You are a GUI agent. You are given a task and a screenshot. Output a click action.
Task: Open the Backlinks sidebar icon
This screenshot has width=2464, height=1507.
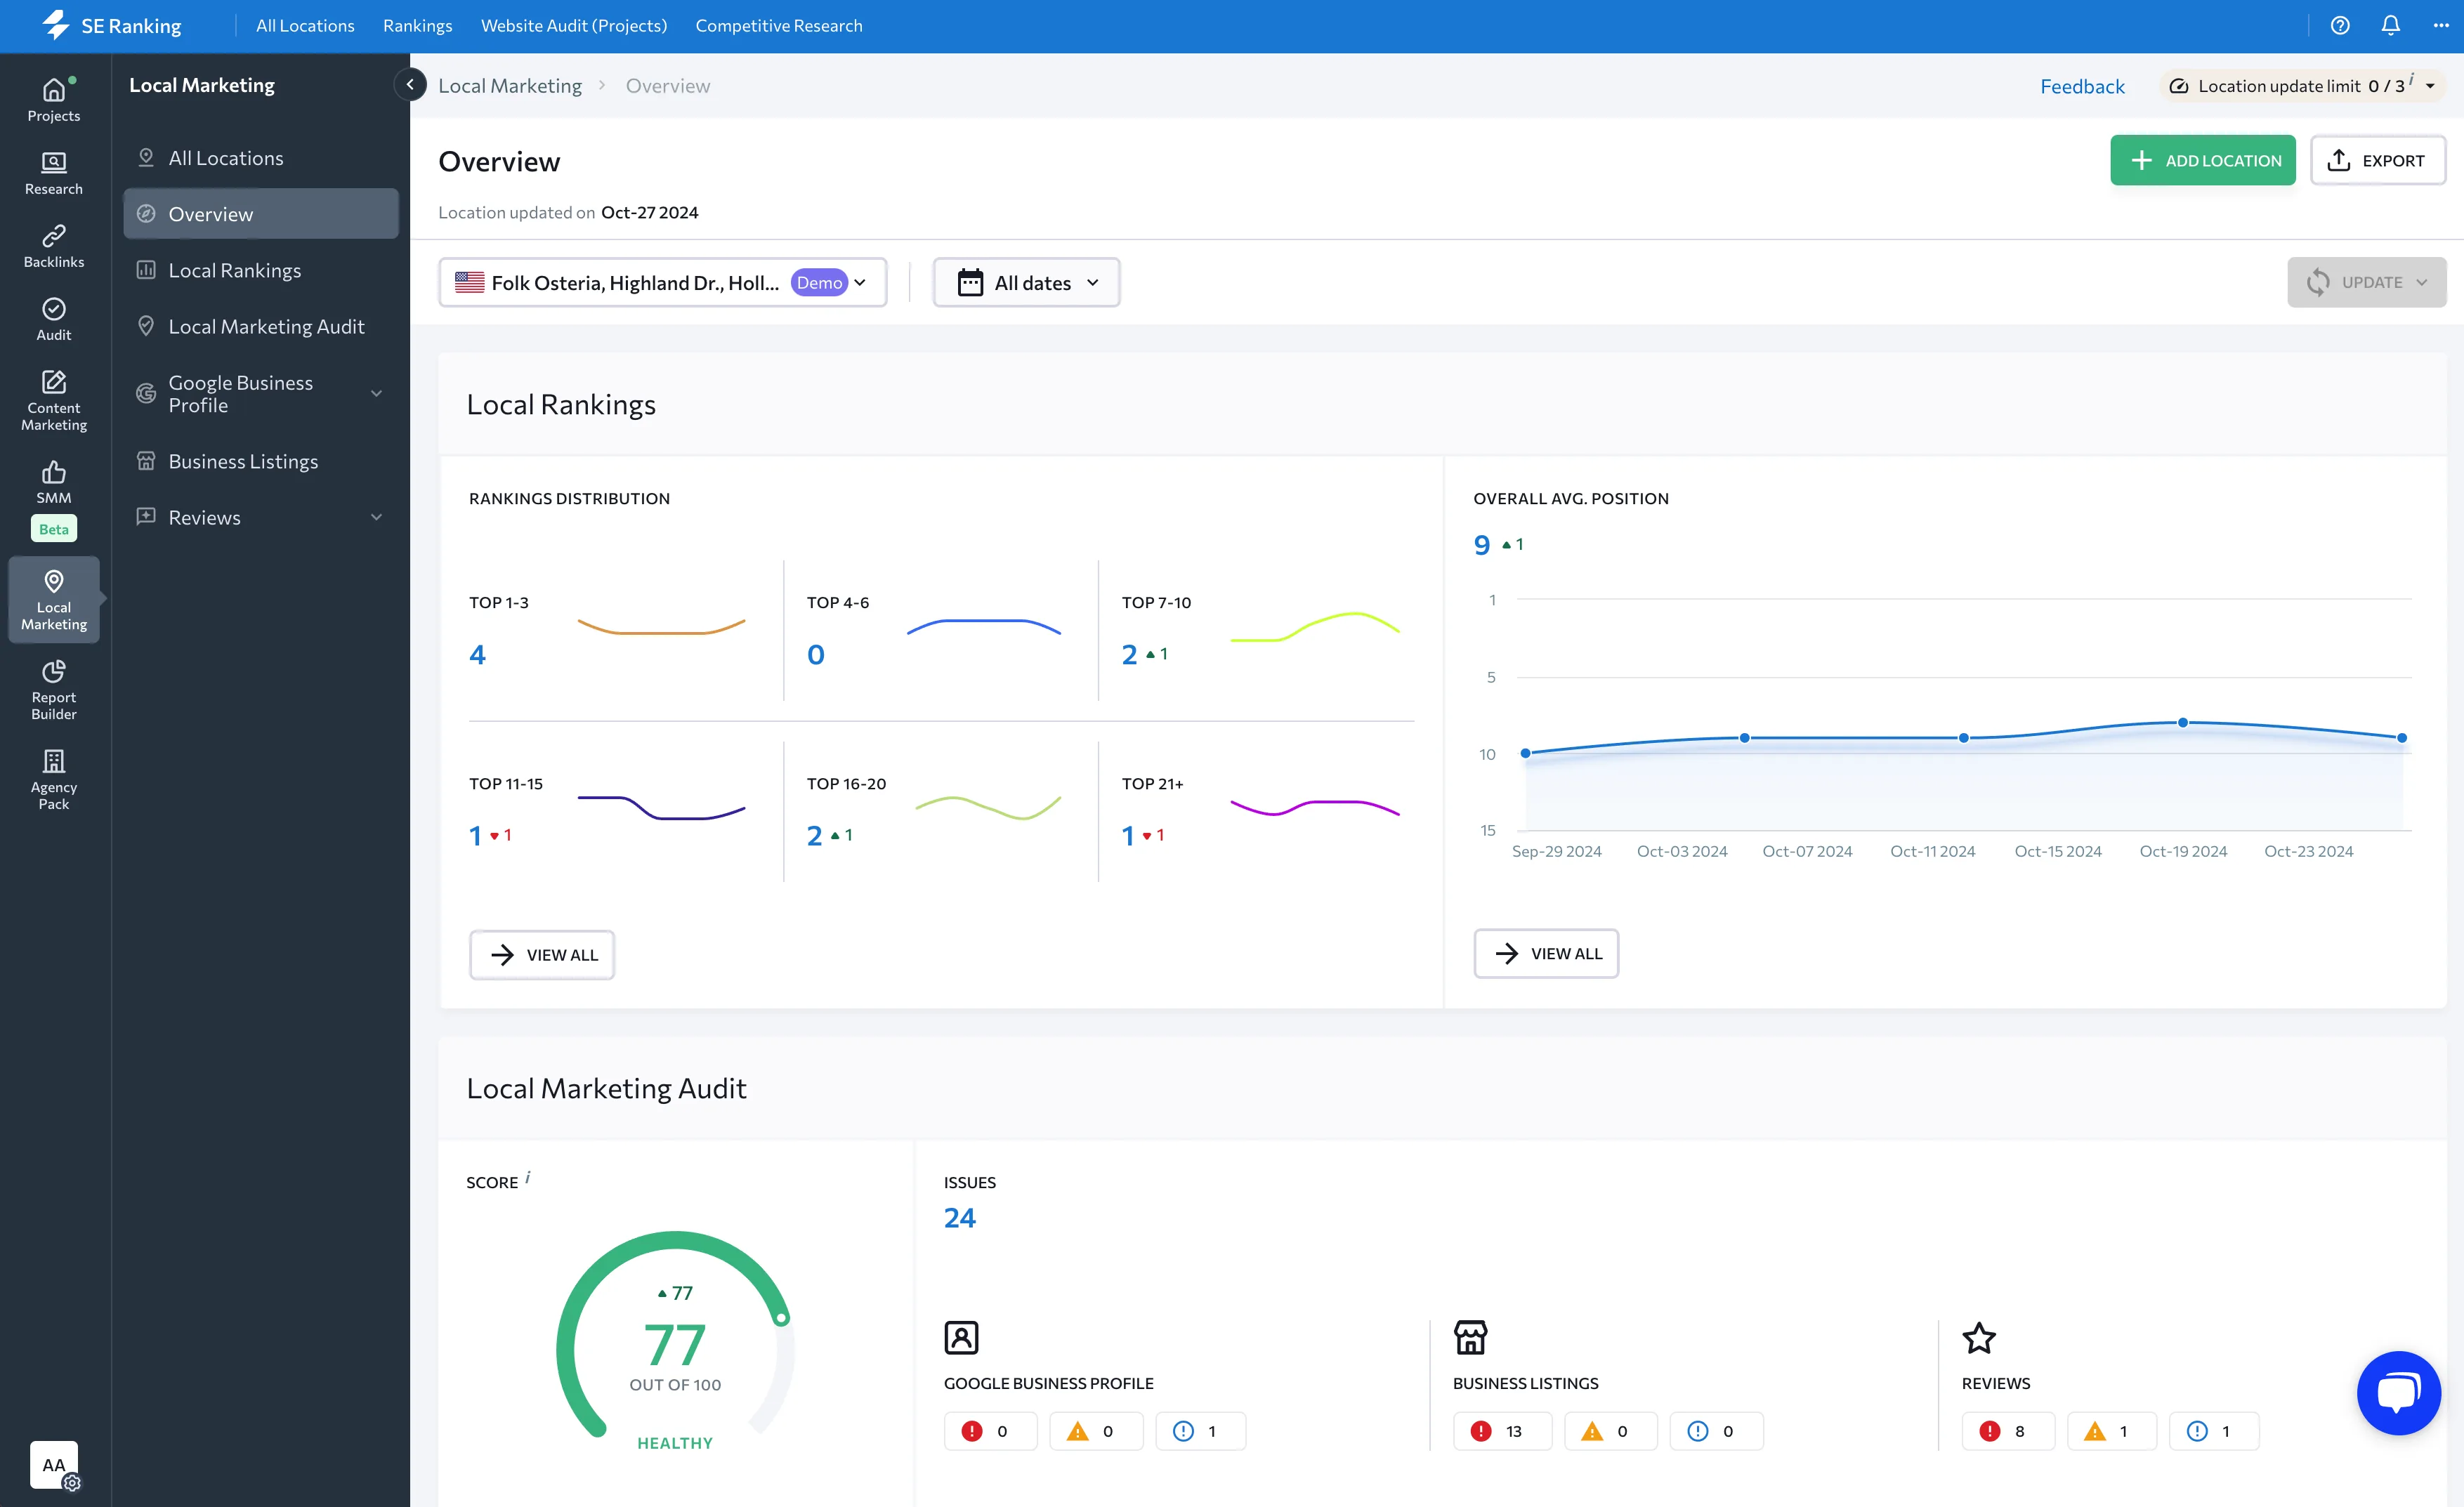click(54, 246)
